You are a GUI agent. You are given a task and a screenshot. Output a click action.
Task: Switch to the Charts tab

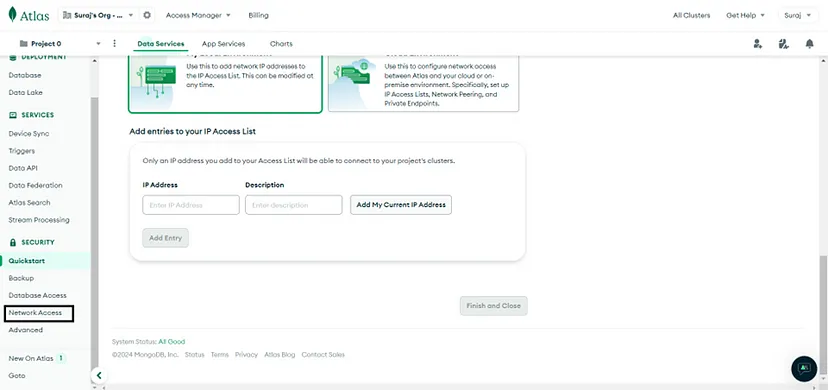pyautogui.click(x=281, y=44)
